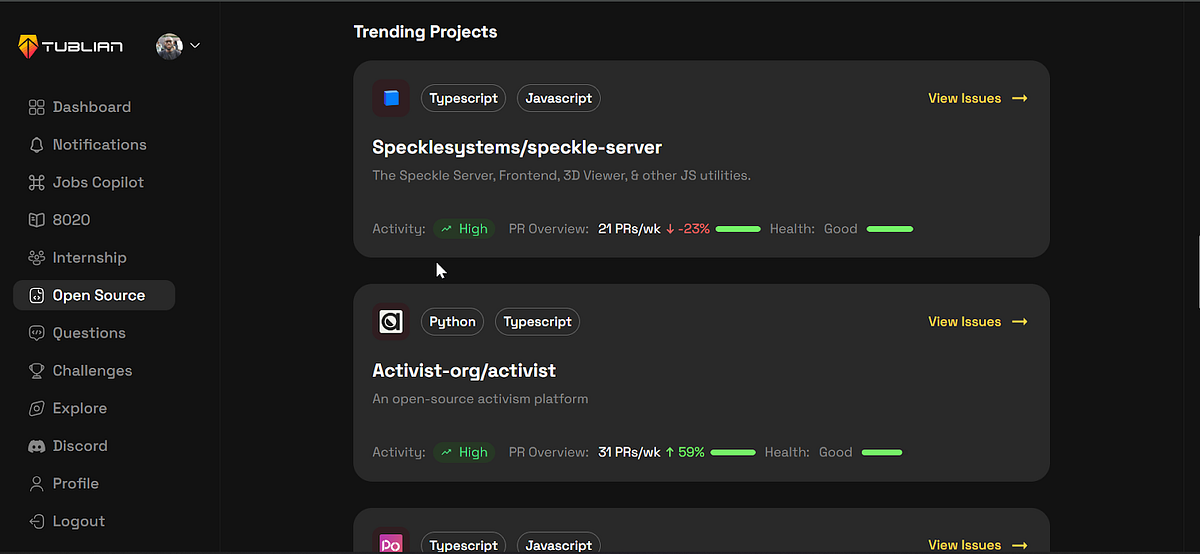Click the Internship people icon
The width and height of the screenshot is (1200, 554).
pyautogui.click(x=36, y=258)
